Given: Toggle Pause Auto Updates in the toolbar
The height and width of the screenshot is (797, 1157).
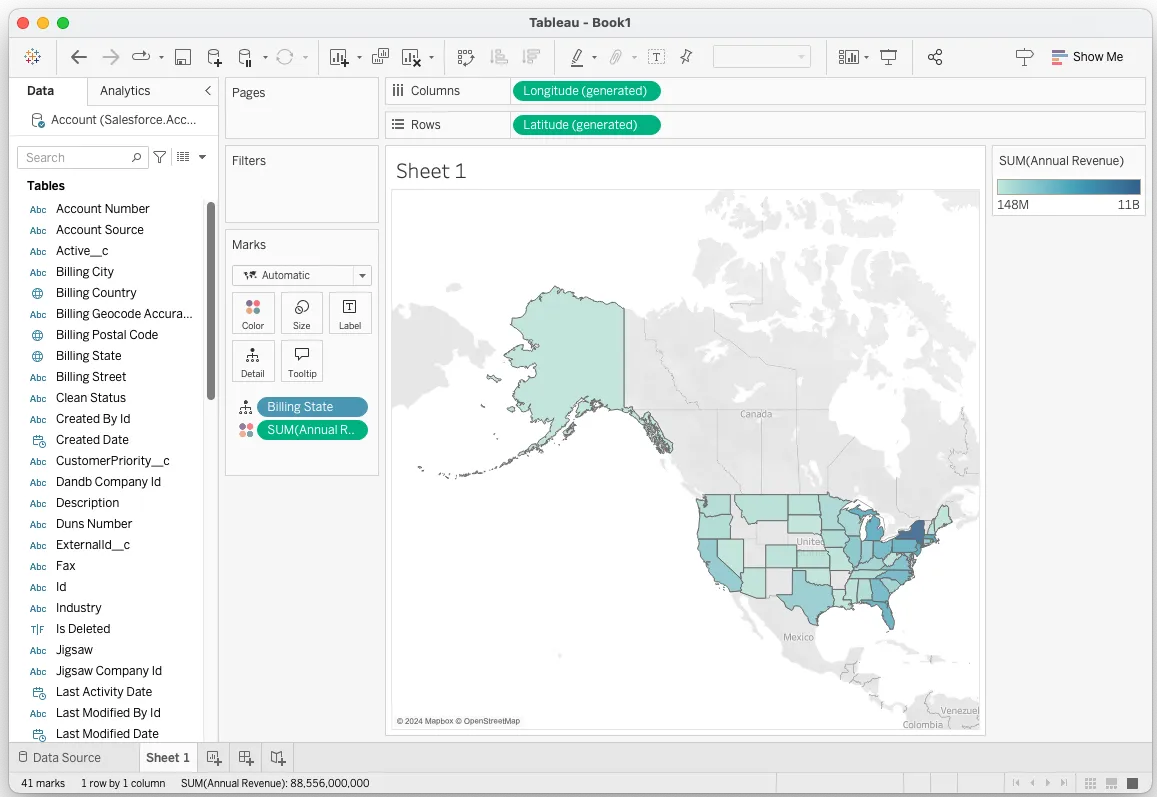Looking at the screenshot, I should point(246,57).
